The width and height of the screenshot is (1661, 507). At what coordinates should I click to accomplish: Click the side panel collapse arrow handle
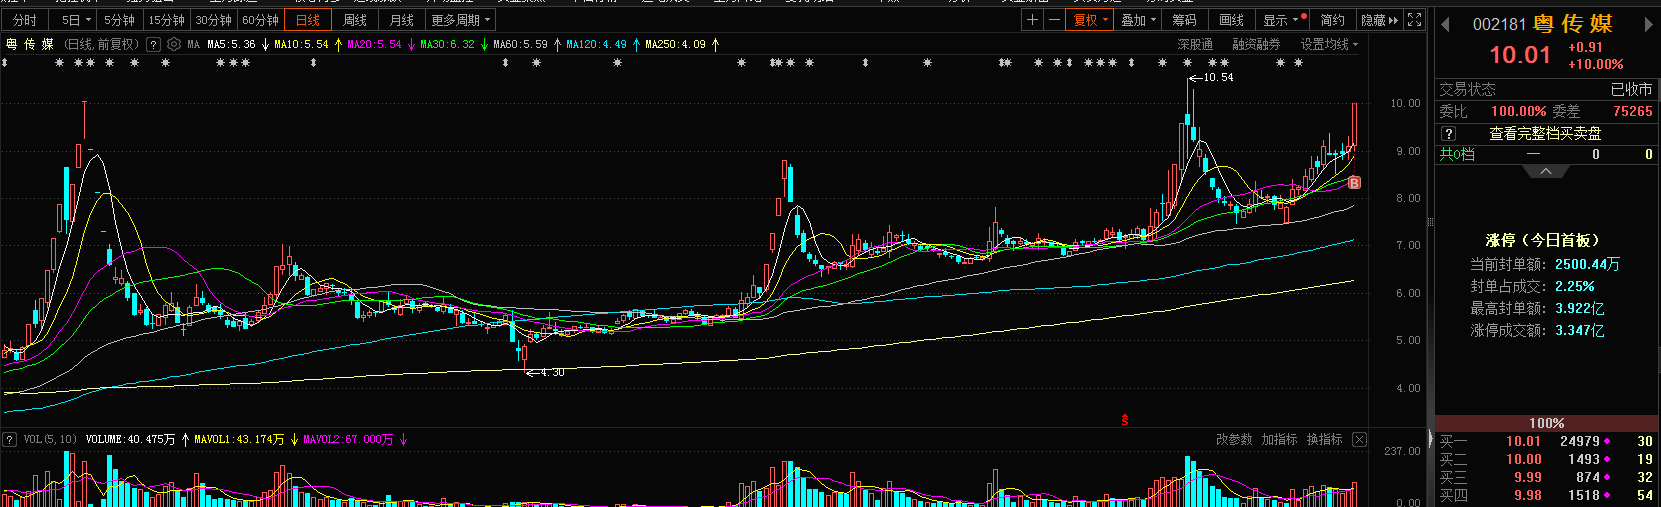1430,439
